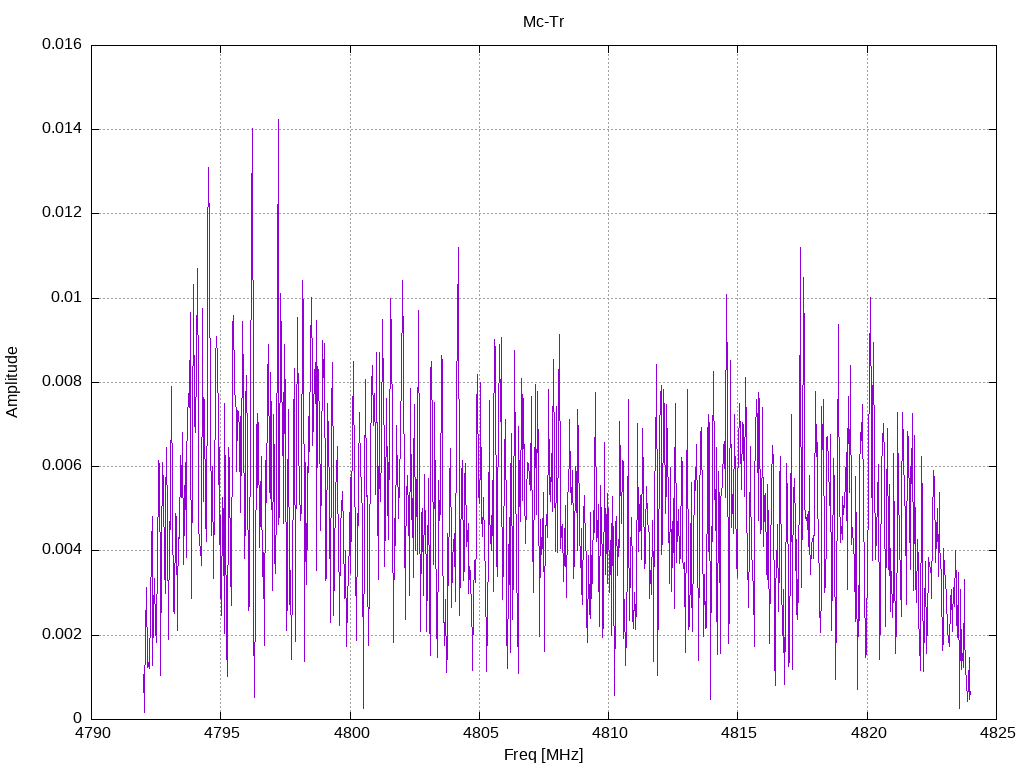Click the x-axis tick label 4790
The image size is (1024, 768).
[x=92, y=733]
